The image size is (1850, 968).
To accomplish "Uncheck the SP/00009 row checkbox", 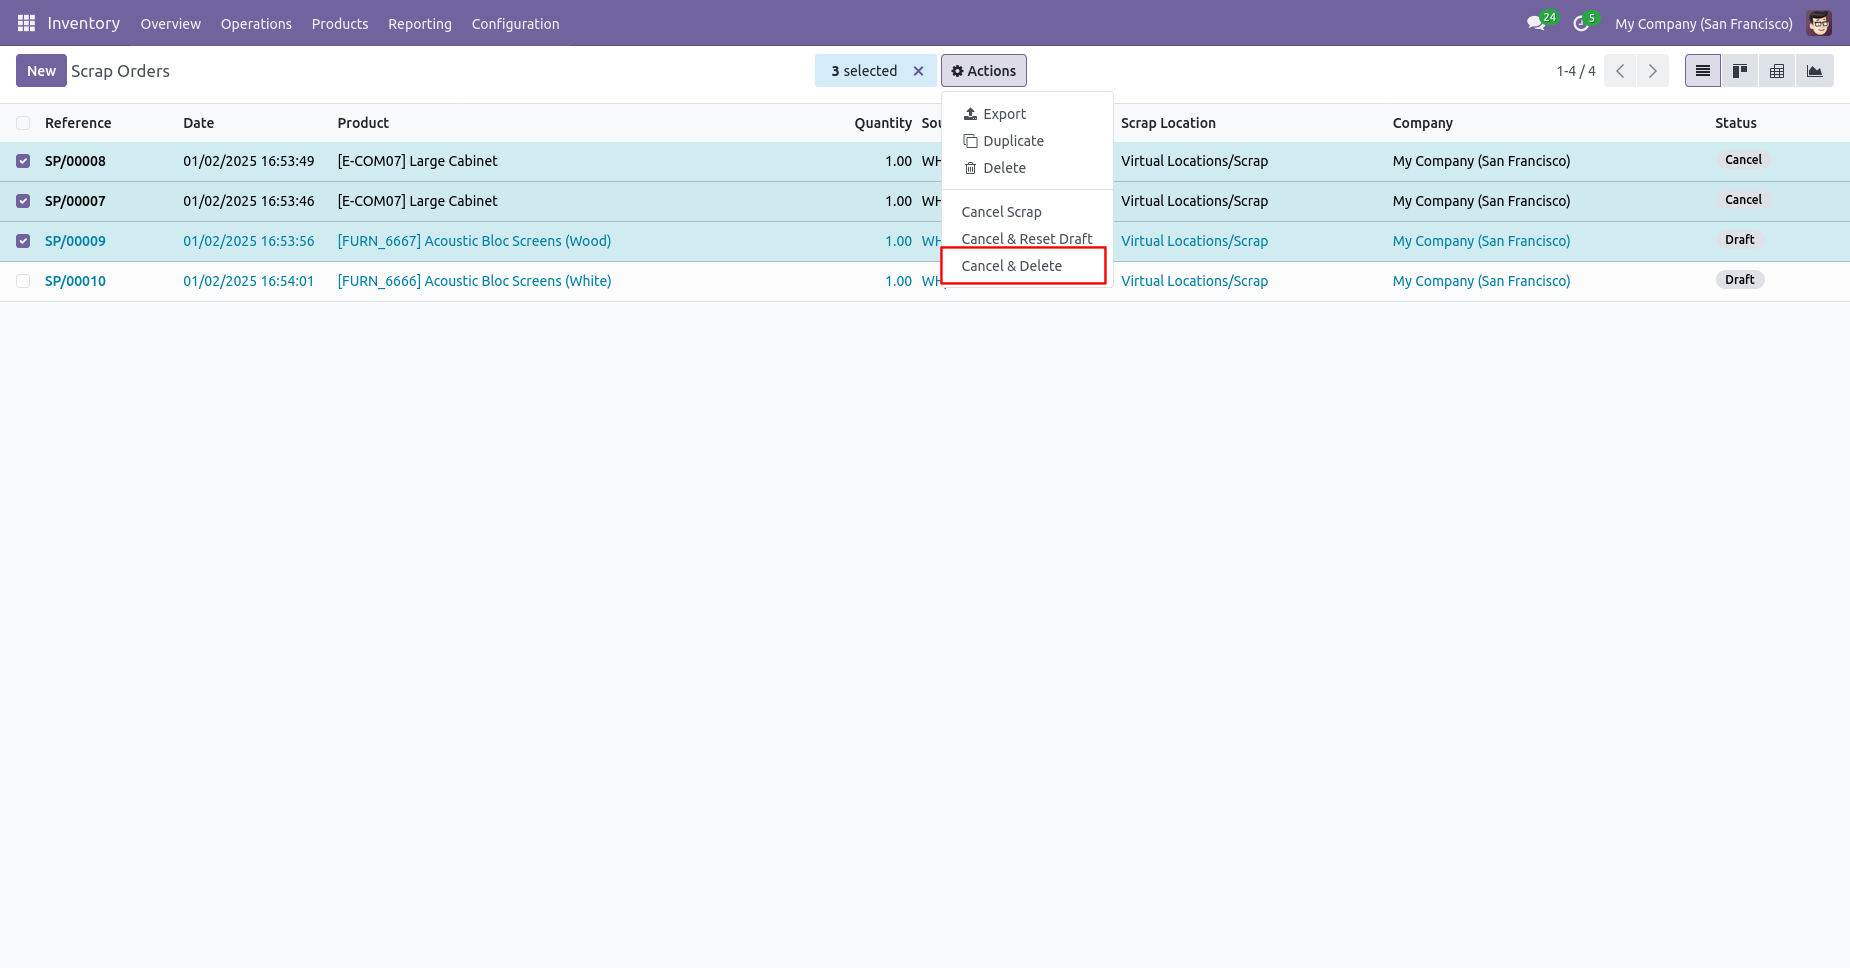I will coord(23,241).
